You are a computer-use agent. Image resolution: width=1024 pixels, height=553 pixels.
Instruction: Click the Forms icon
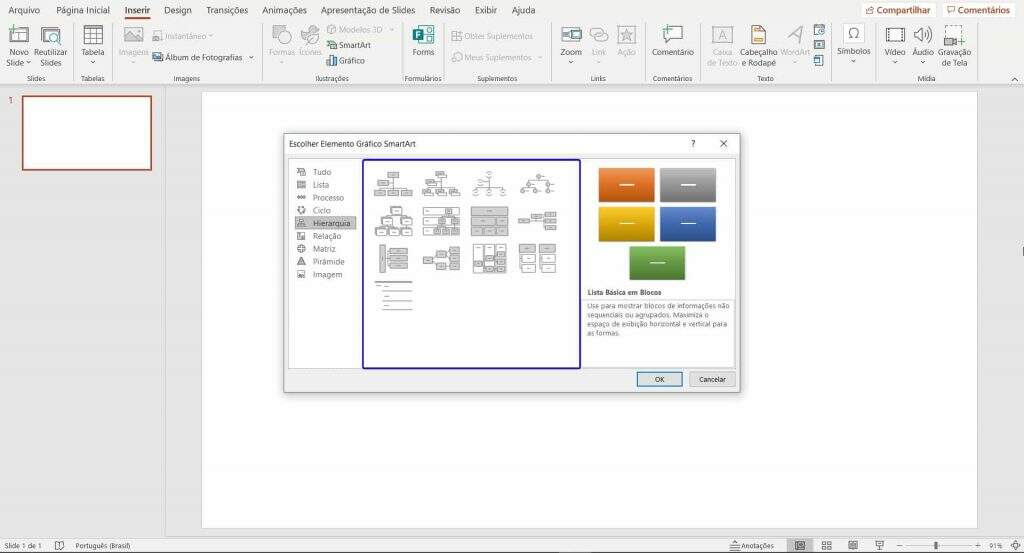423,40
